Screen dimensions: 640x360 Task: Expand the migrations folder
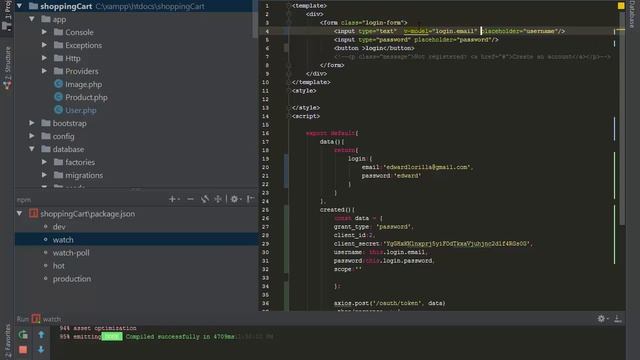pyautogui.click(x=44, y=175)
